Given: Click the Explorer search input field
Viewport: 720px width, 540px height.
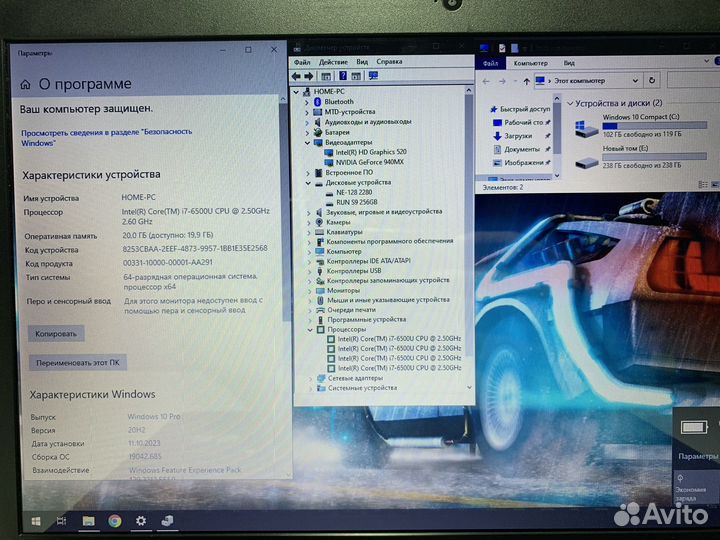Looking at the screenshot, I should 692,80.
